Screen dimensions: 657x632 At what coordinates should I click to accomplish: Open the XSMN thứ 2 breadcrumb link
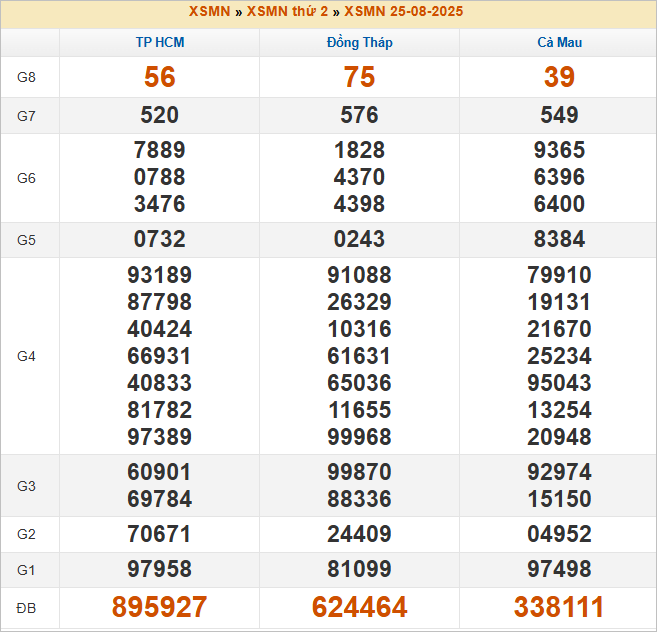pos(287,11)
